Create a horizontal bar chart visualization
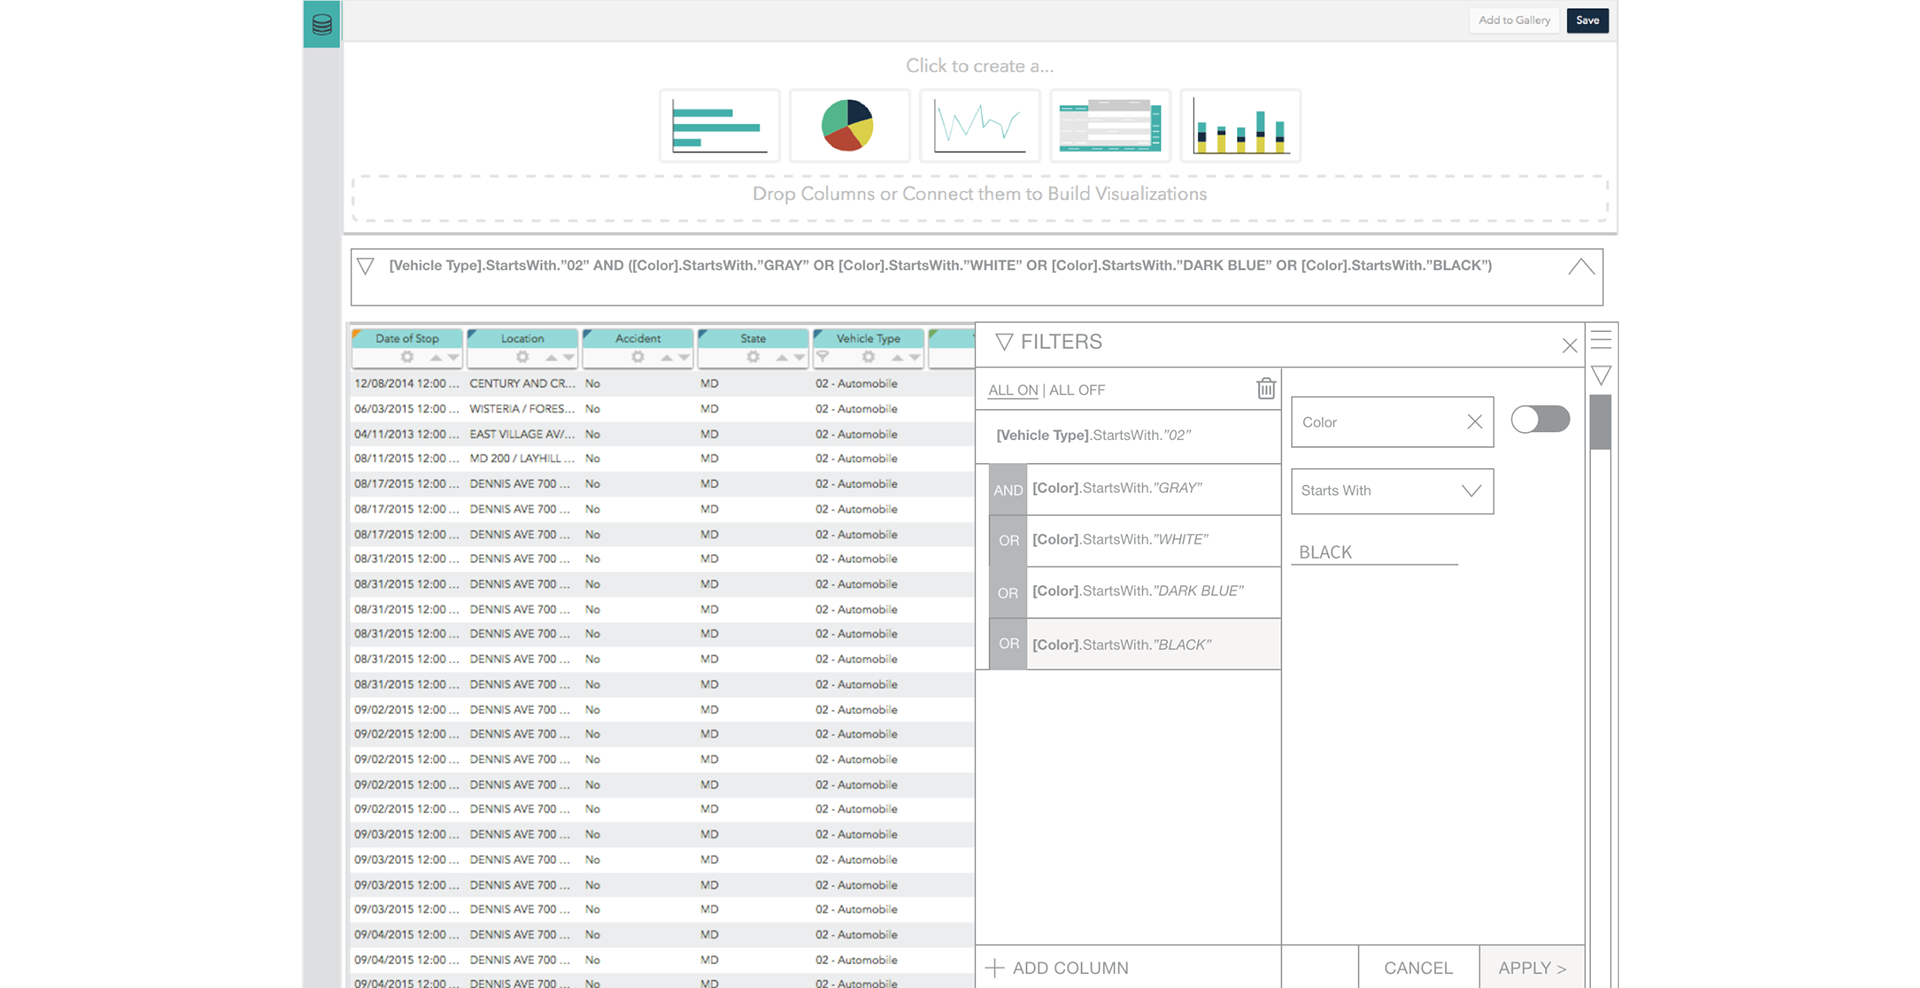The image size is (1920, 988). [x=720, y=126]
